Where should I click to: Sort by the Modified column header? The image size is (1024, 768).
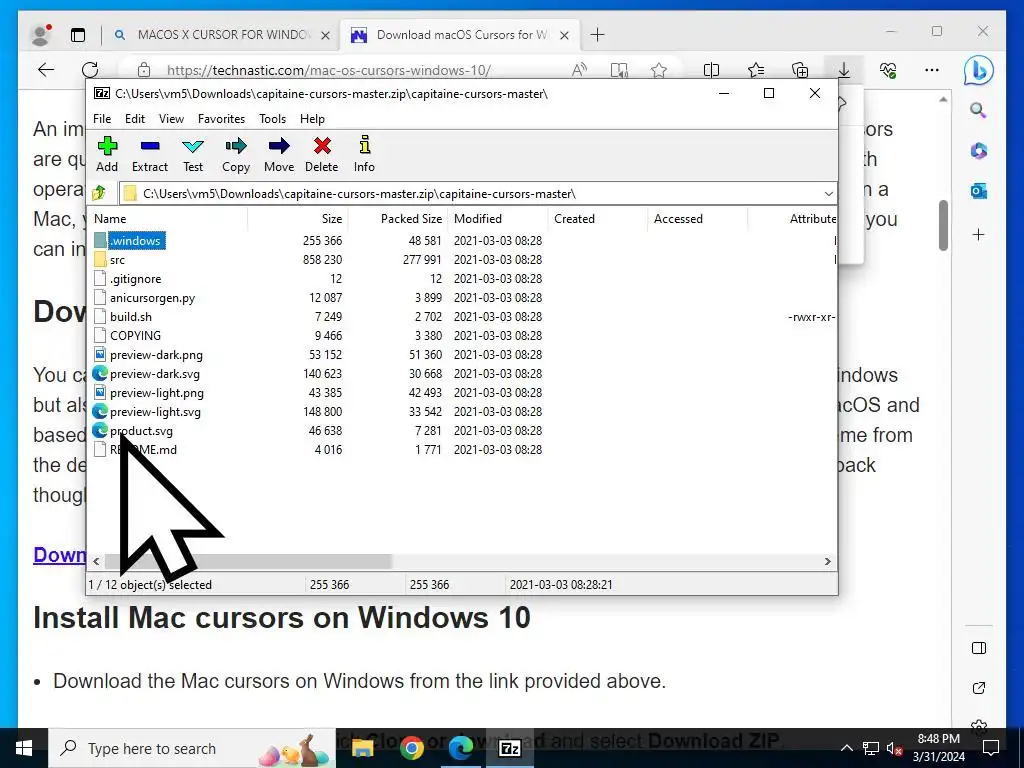click(498, 219)
